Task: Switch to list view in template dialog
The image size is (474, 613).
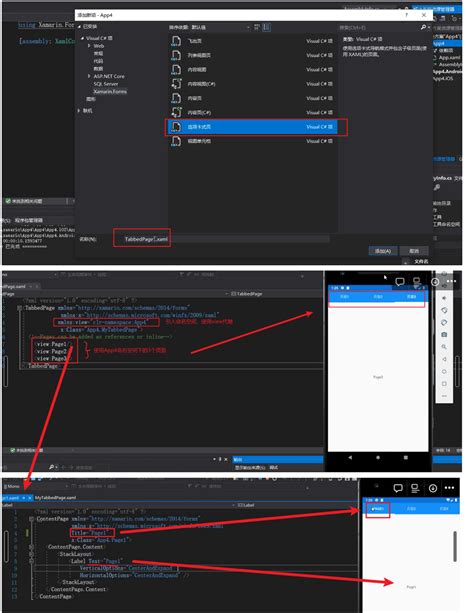Action: tap(266, 27)
